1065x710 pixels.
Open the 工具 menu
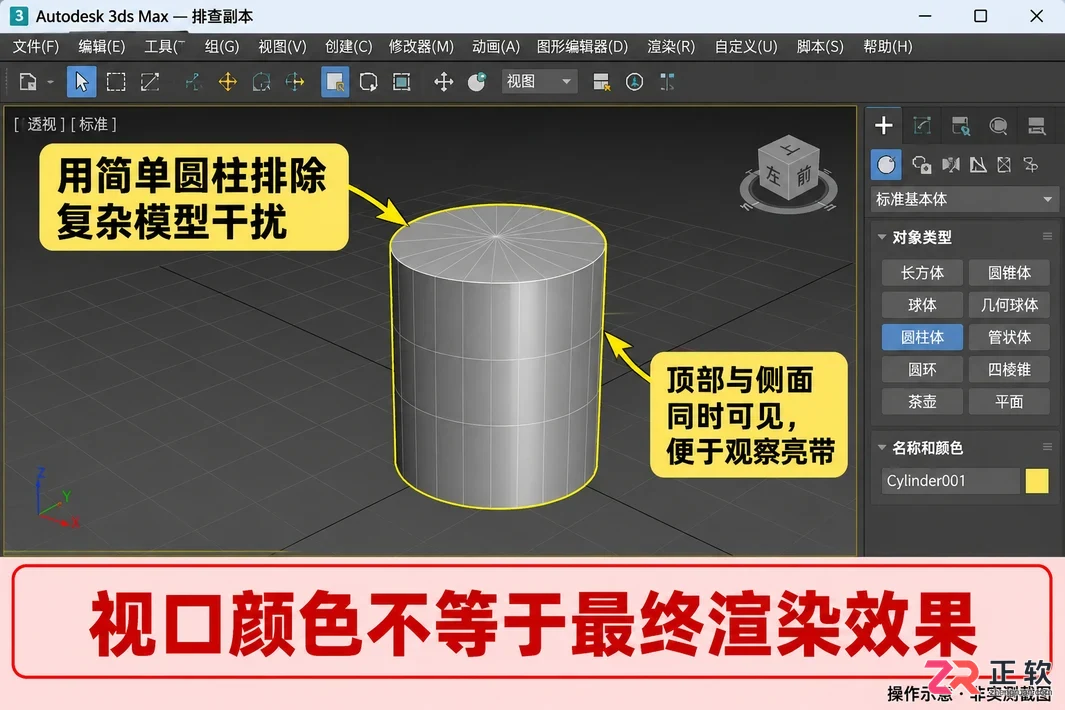[164, 46]
